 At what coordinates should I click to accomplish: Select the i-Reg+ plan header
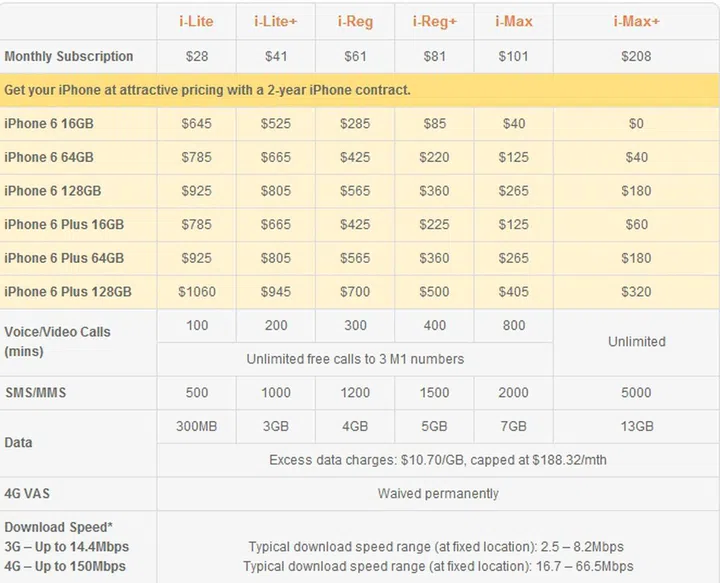434,21
